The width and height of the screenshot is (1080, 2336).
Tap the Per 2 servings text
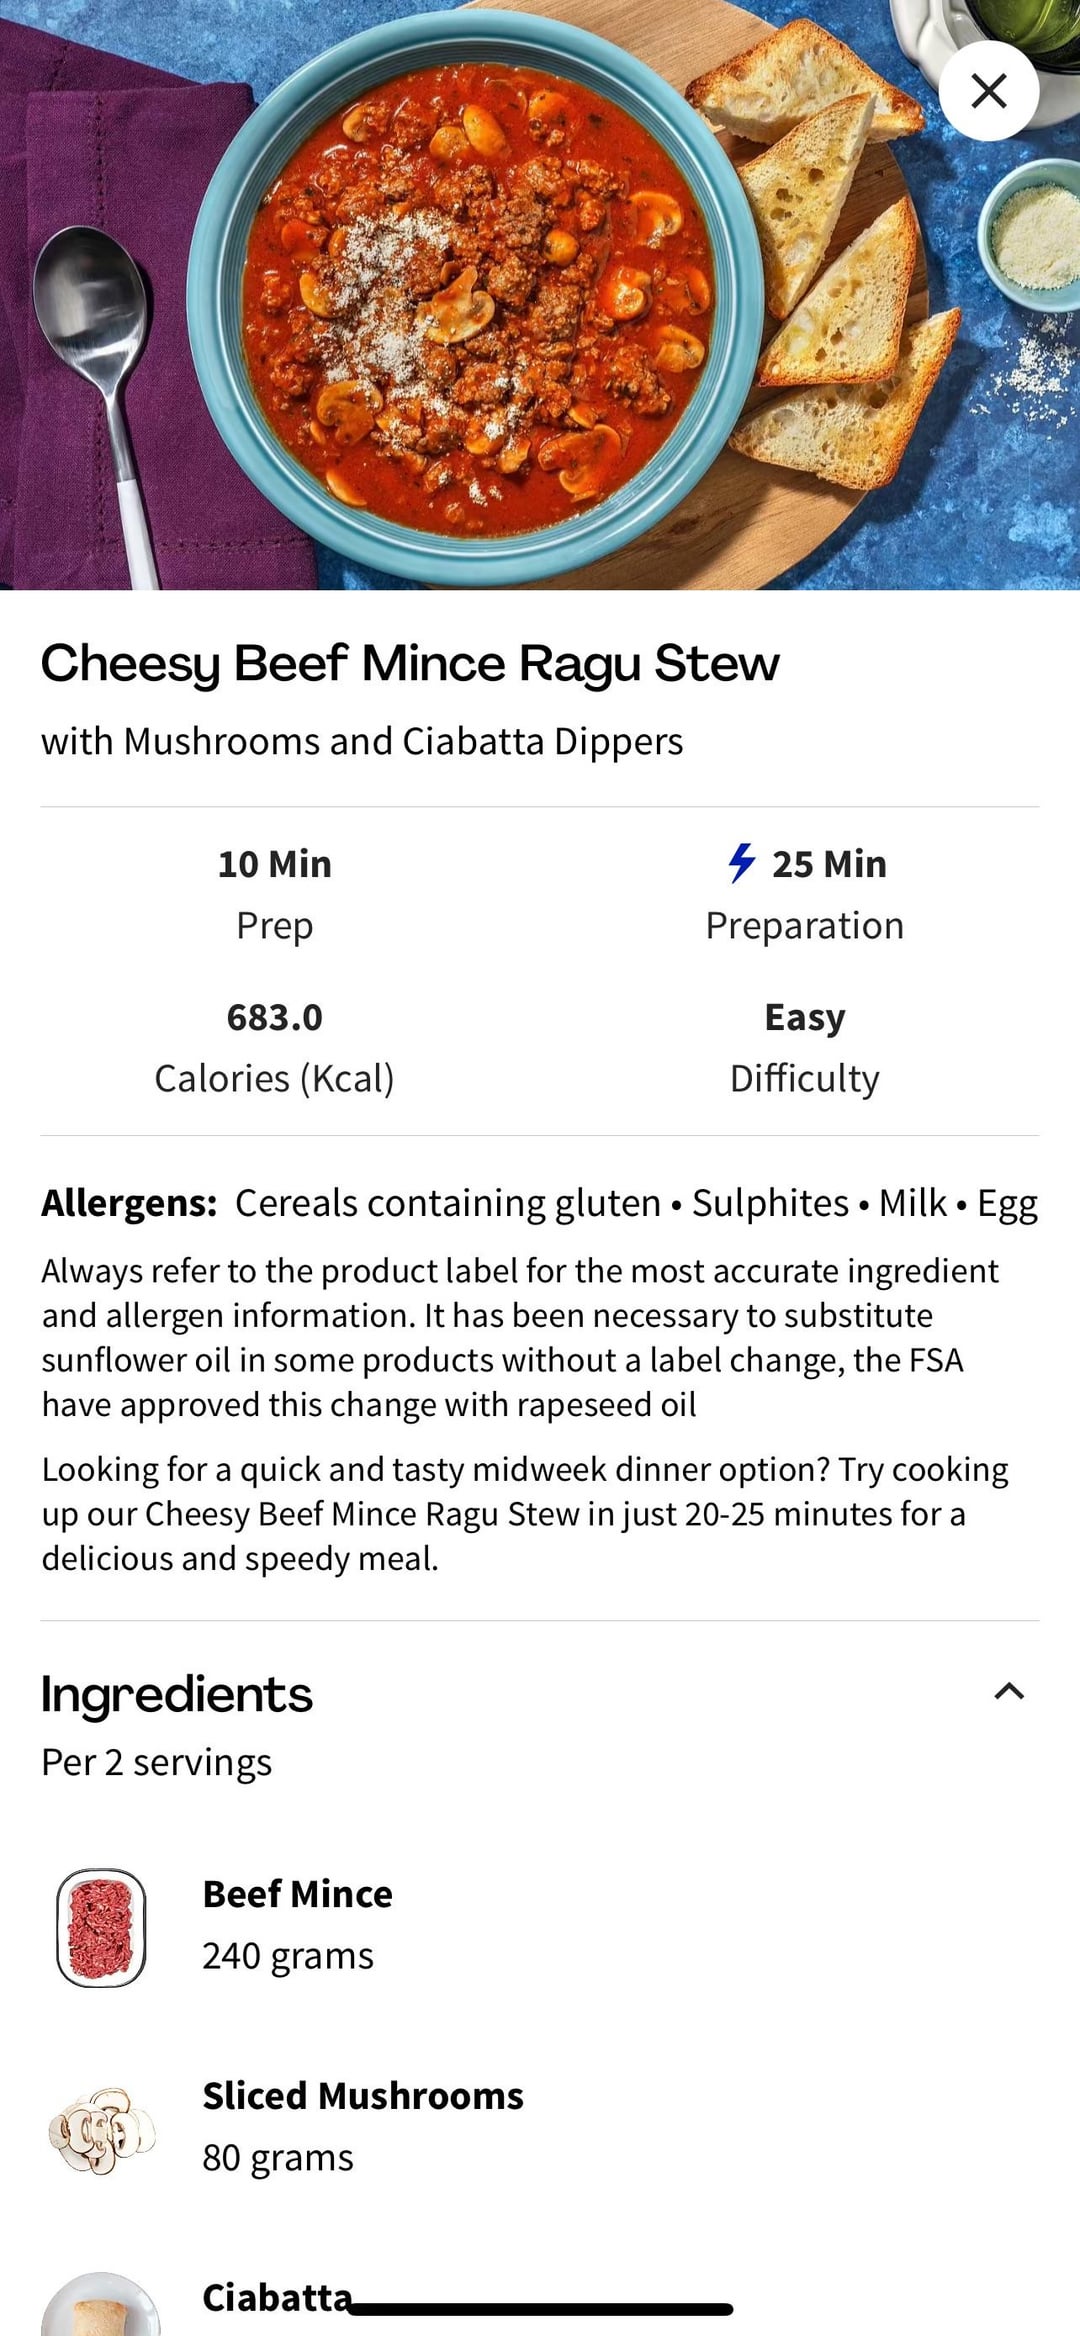coord(157,1762)
